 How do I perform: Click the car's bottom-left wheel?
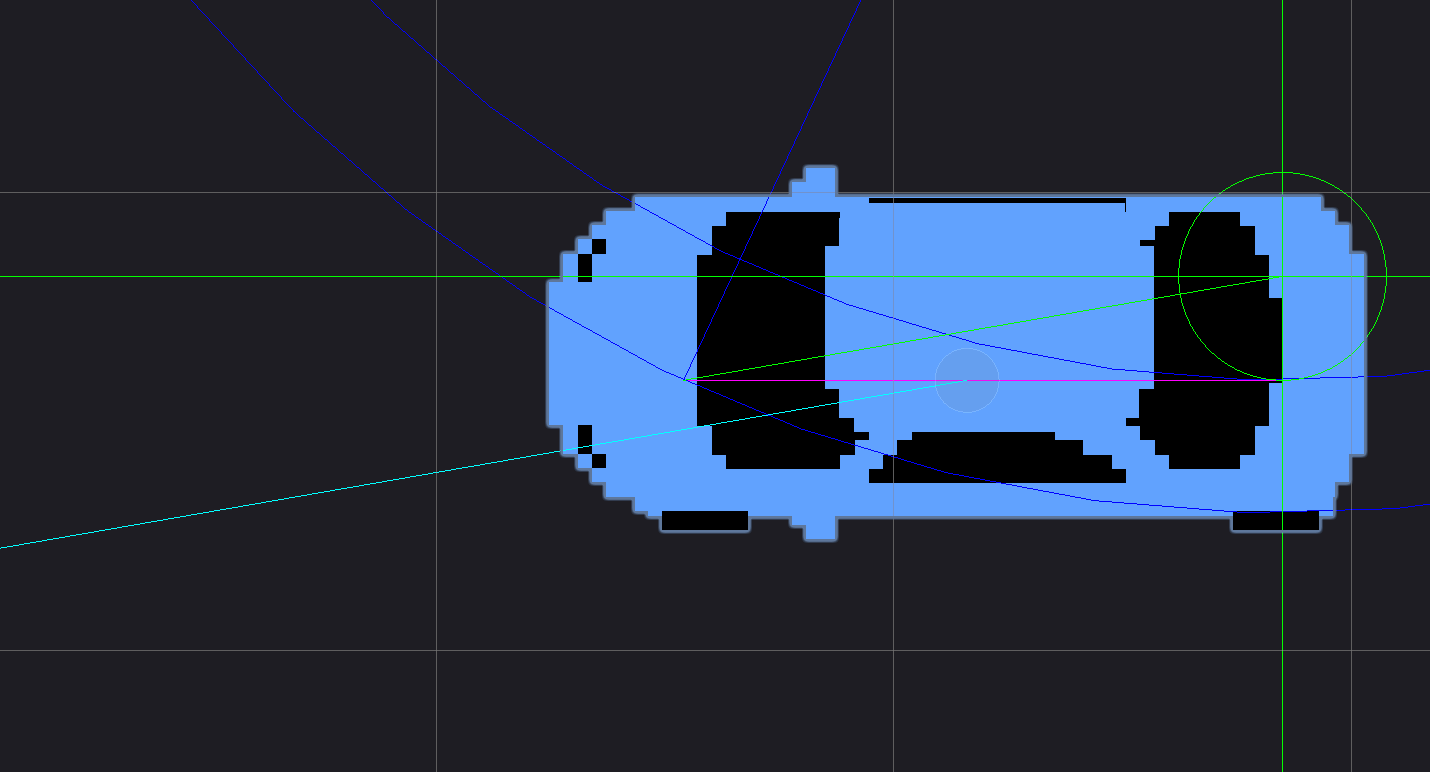[x=705, y=521]
